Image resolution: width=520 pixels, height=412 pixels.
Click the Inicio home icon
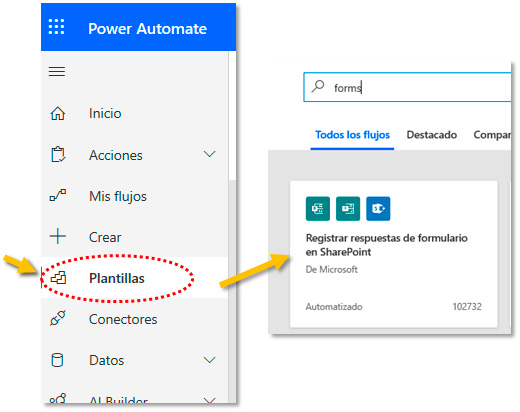[58, 113]
